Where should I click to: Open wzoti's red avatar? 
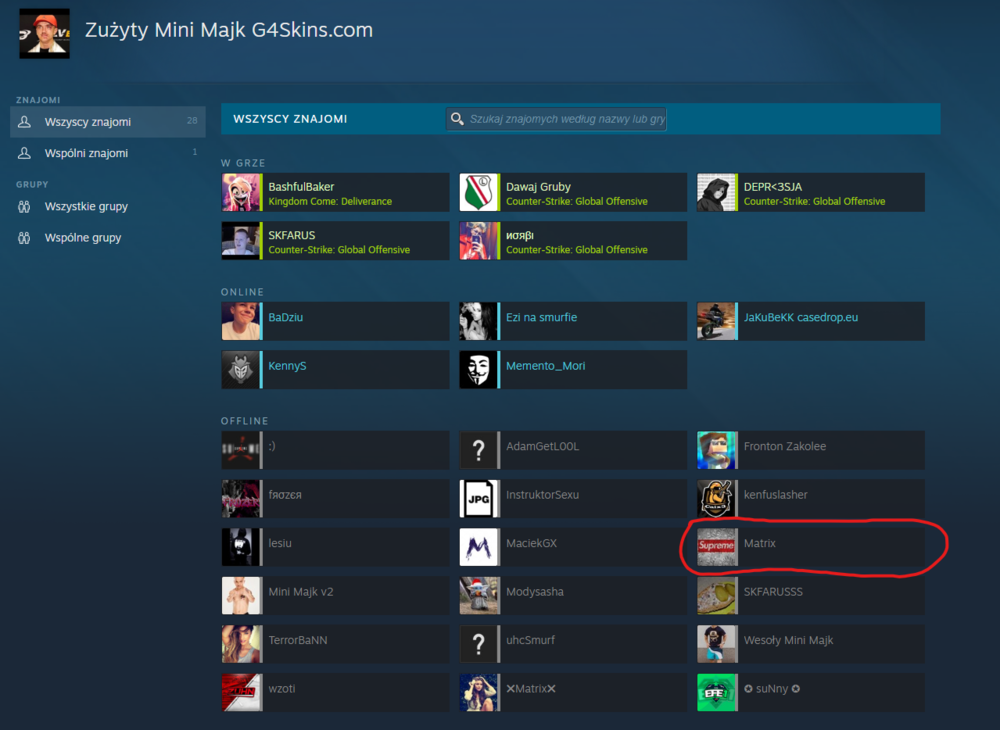click(x=240, y=692)
